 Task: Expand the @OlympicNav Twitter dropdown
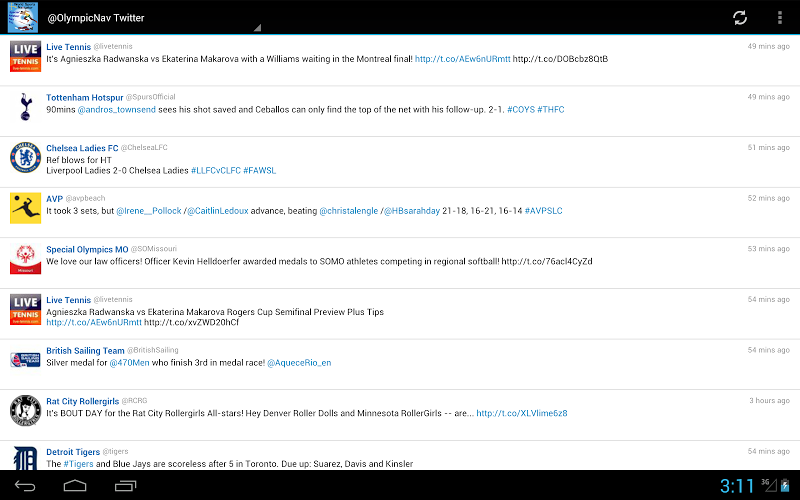click(150, 19)
